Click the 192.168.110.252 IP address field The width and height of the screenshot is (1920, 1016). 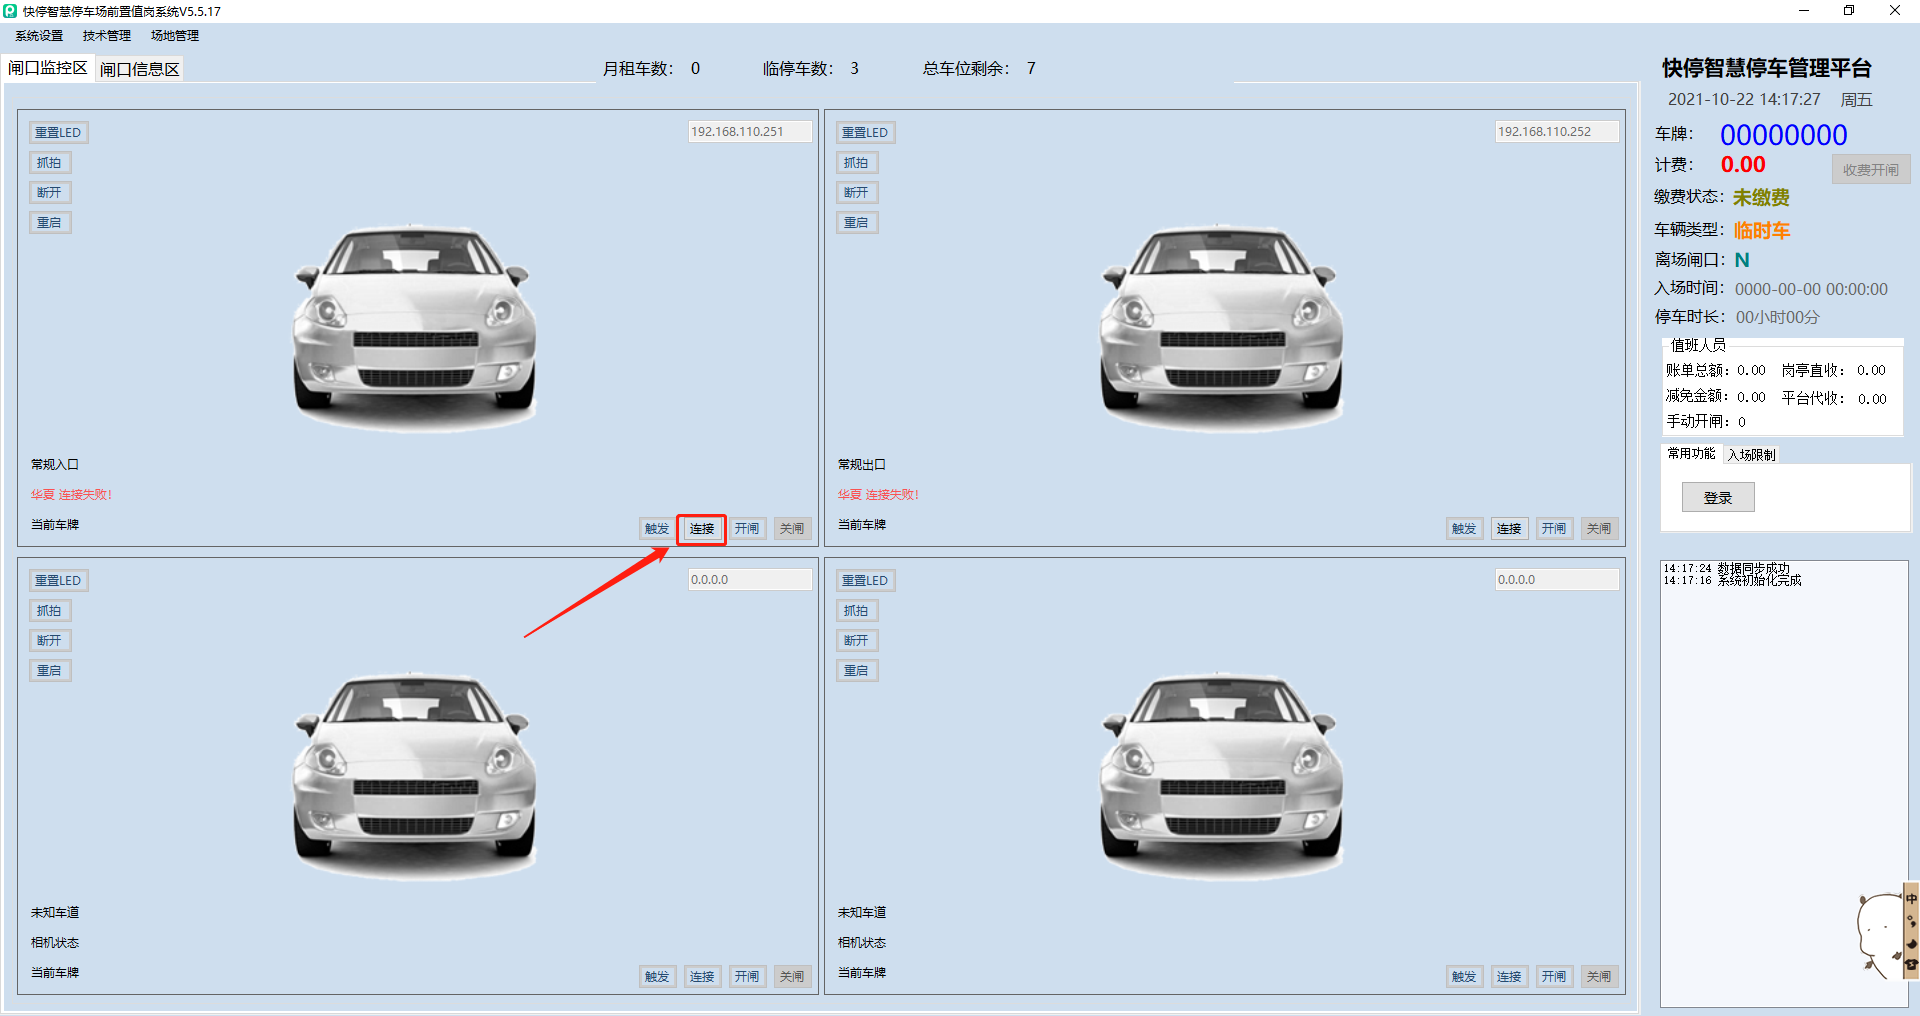coord(1556,132)
